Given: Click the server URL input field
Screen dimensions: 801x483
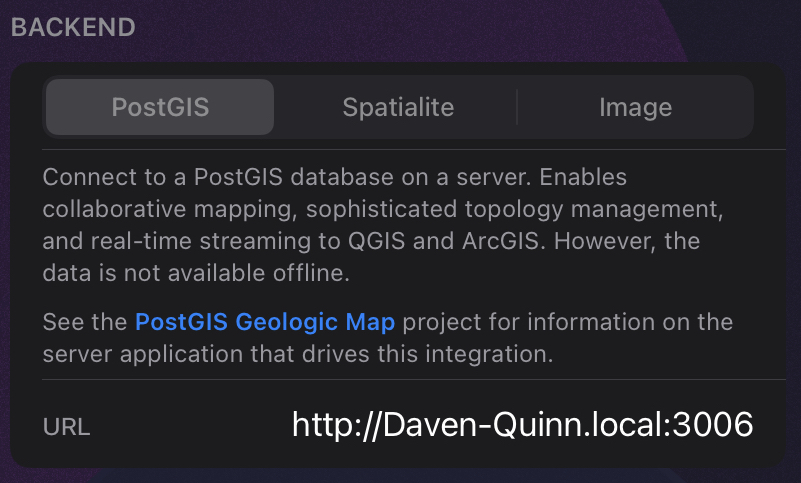Looking at the screenshot, I should point(522,424).
